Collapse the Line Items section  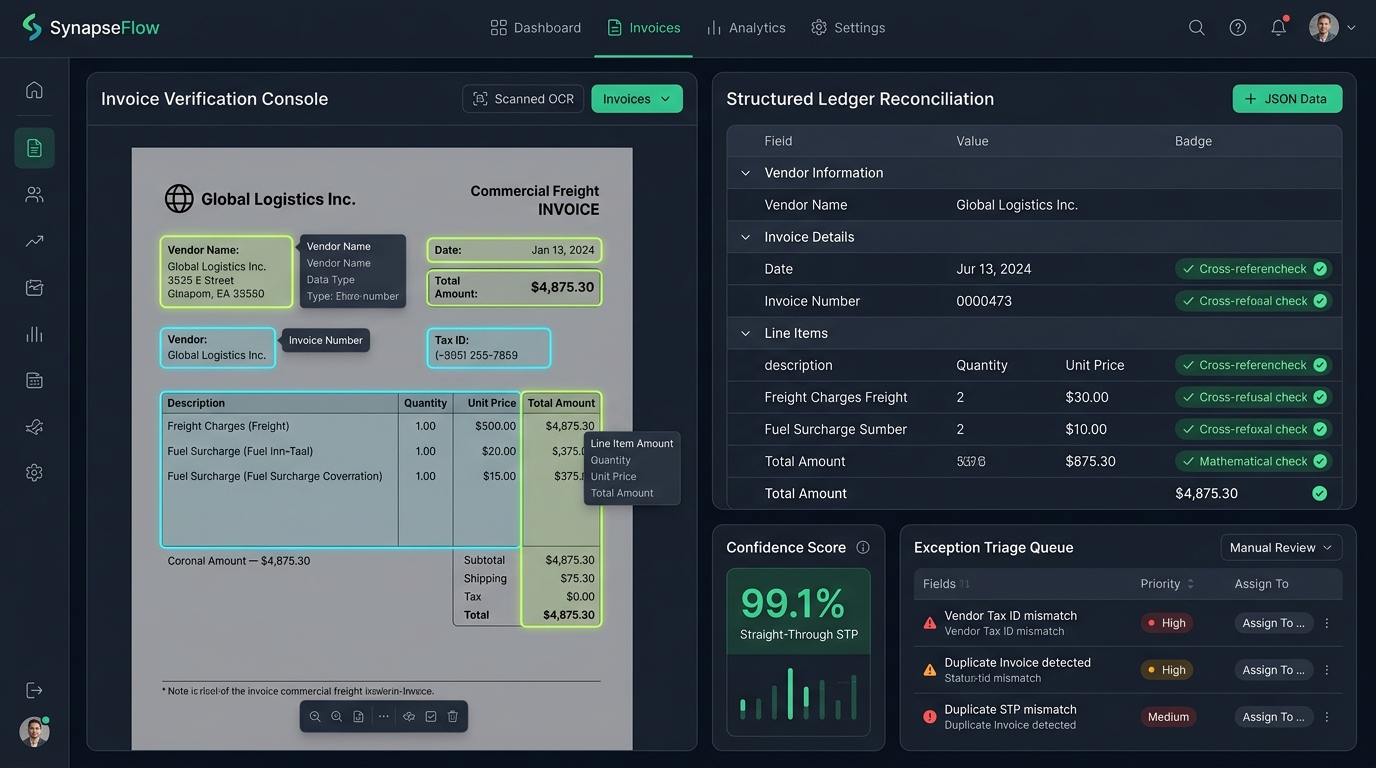tap(745, 333)
